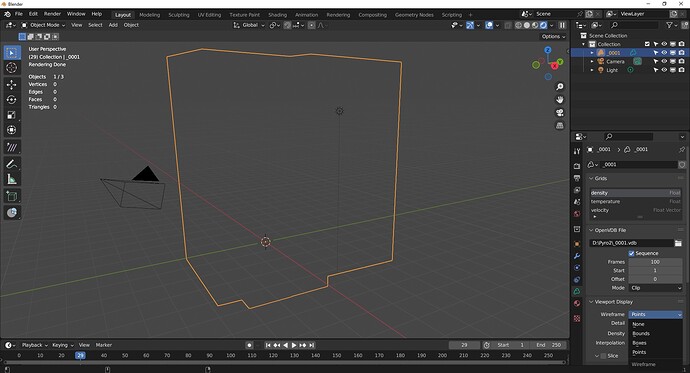Open the Render menu
Screen dimensions: 690x373
point(52,14)
